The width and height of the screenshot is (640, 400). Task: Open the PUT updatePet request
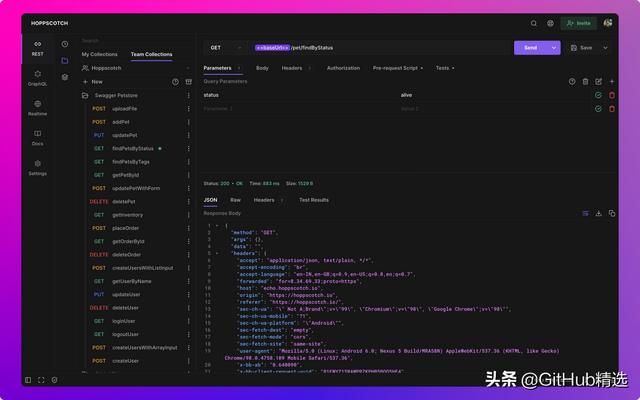pyautogui.click(x=124, y=135)
